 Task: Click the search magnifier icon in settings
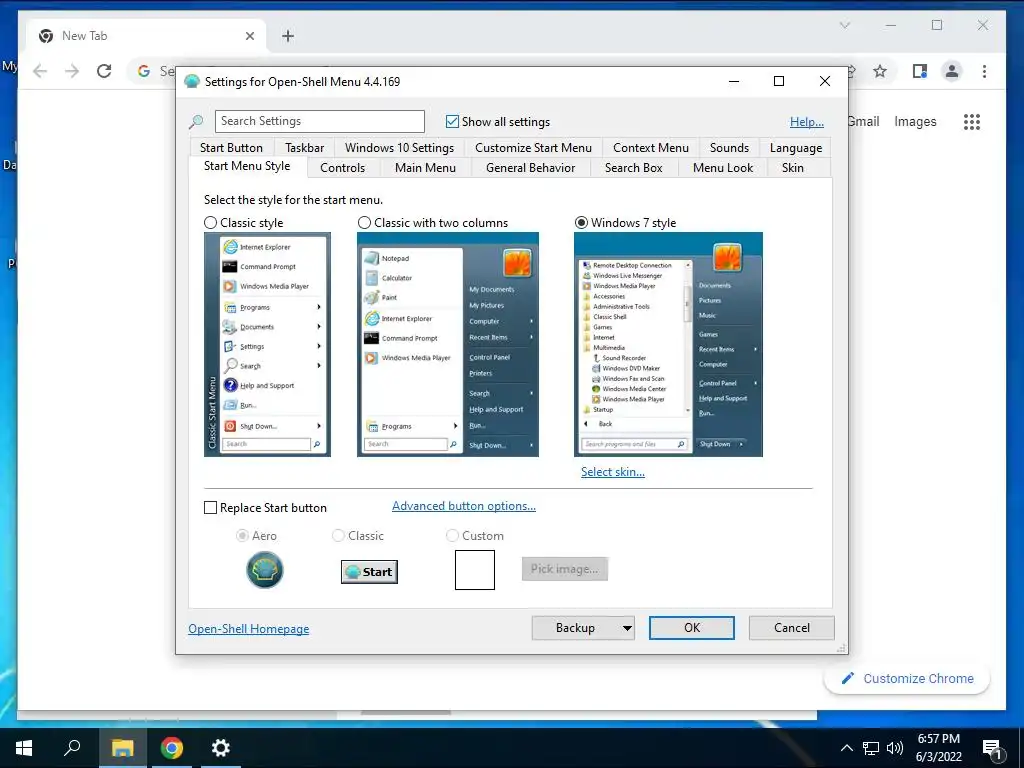[x=196, y=121]
